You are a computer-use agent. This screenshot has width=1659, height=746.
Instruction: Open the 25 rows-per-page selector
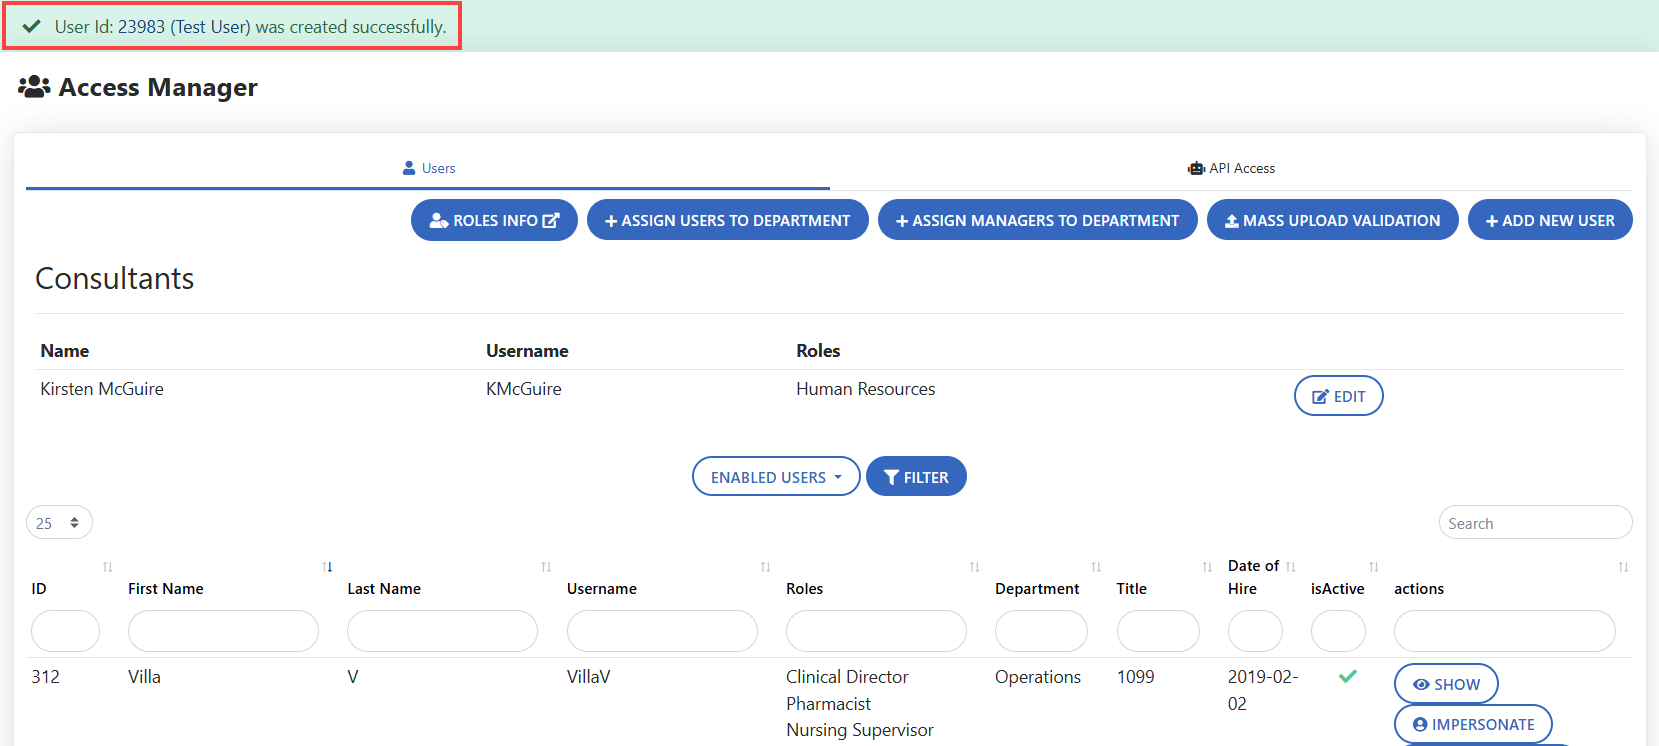click(x=59, y=523)
